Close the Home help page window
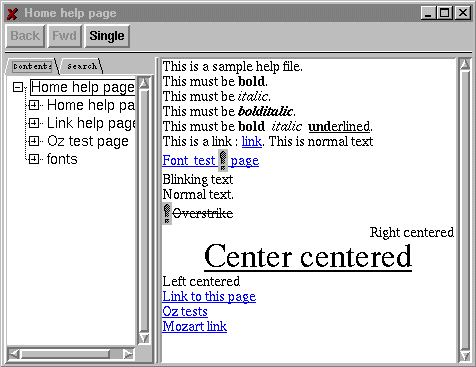Image resolution: width=476 pixels, height=367 pixels. (463, 13)
